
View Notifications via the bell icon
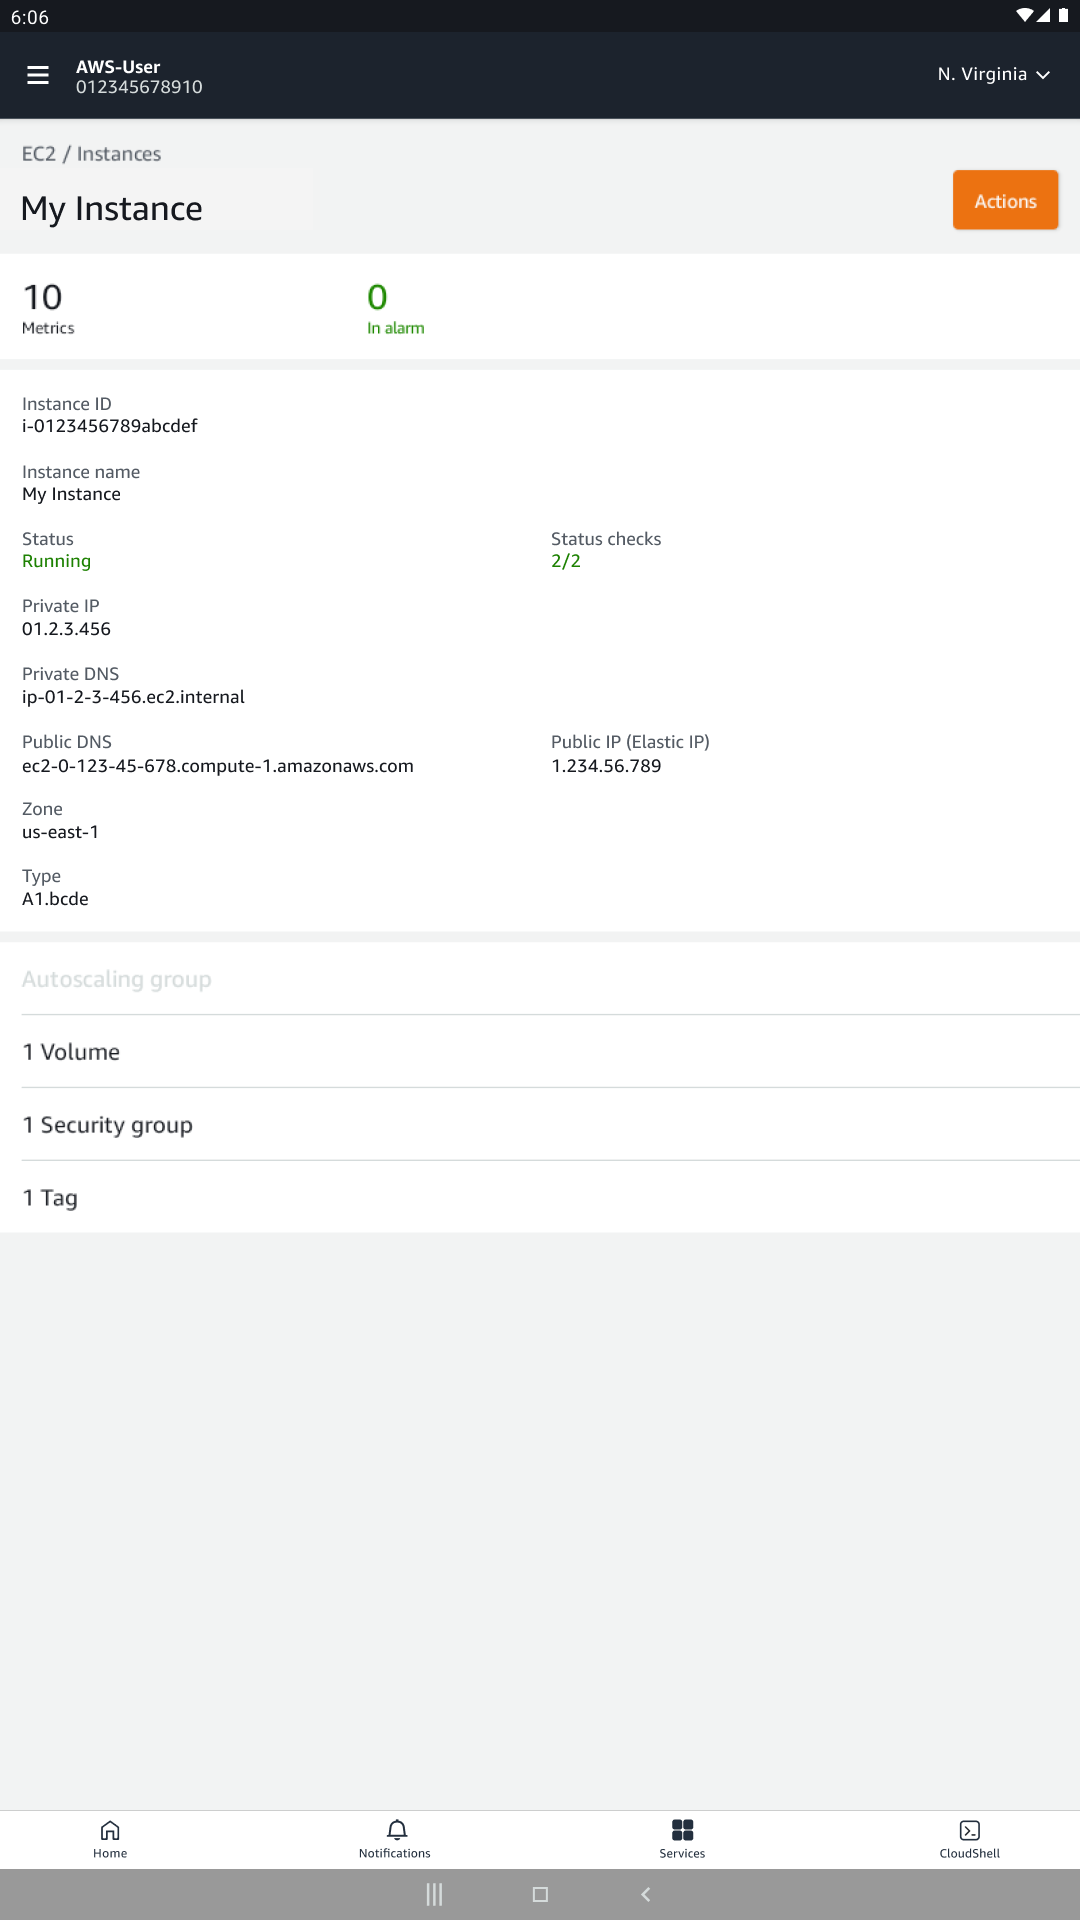(395, 1838)
